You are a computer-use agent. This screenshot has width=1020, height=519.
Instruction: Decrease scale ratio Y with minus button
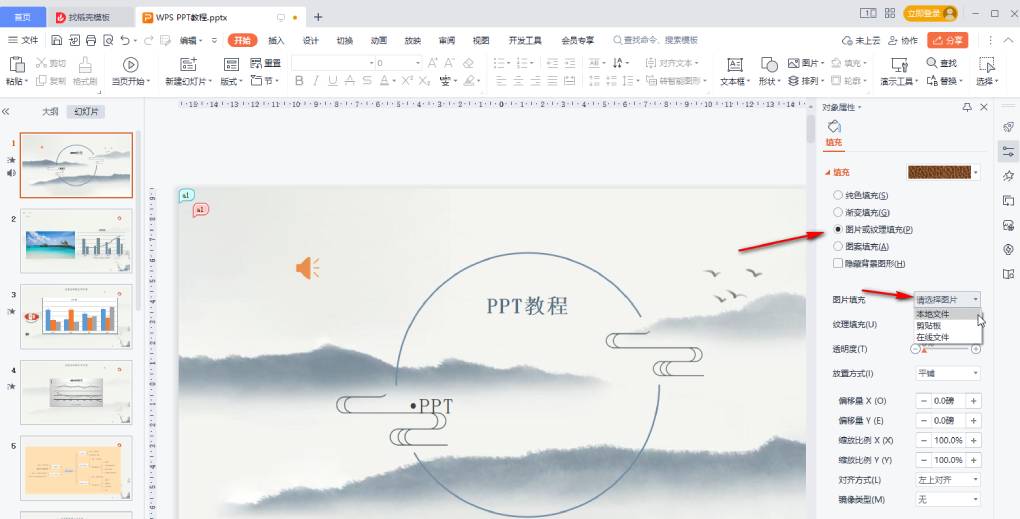(x=924, y=460)
